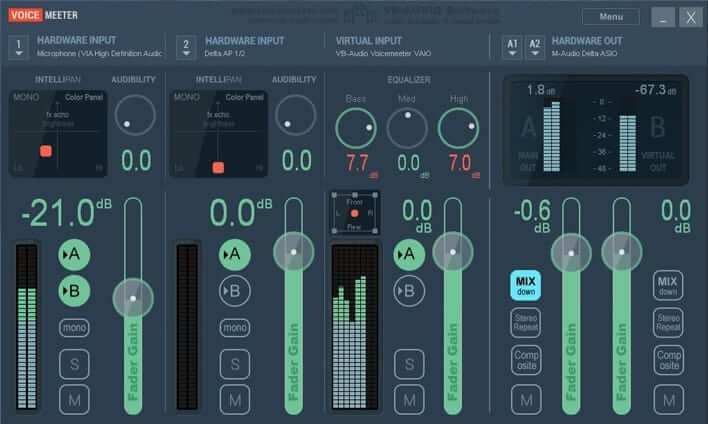
Task: Select Stereo Repeat mode on bus A
Action: coord(526,322)
